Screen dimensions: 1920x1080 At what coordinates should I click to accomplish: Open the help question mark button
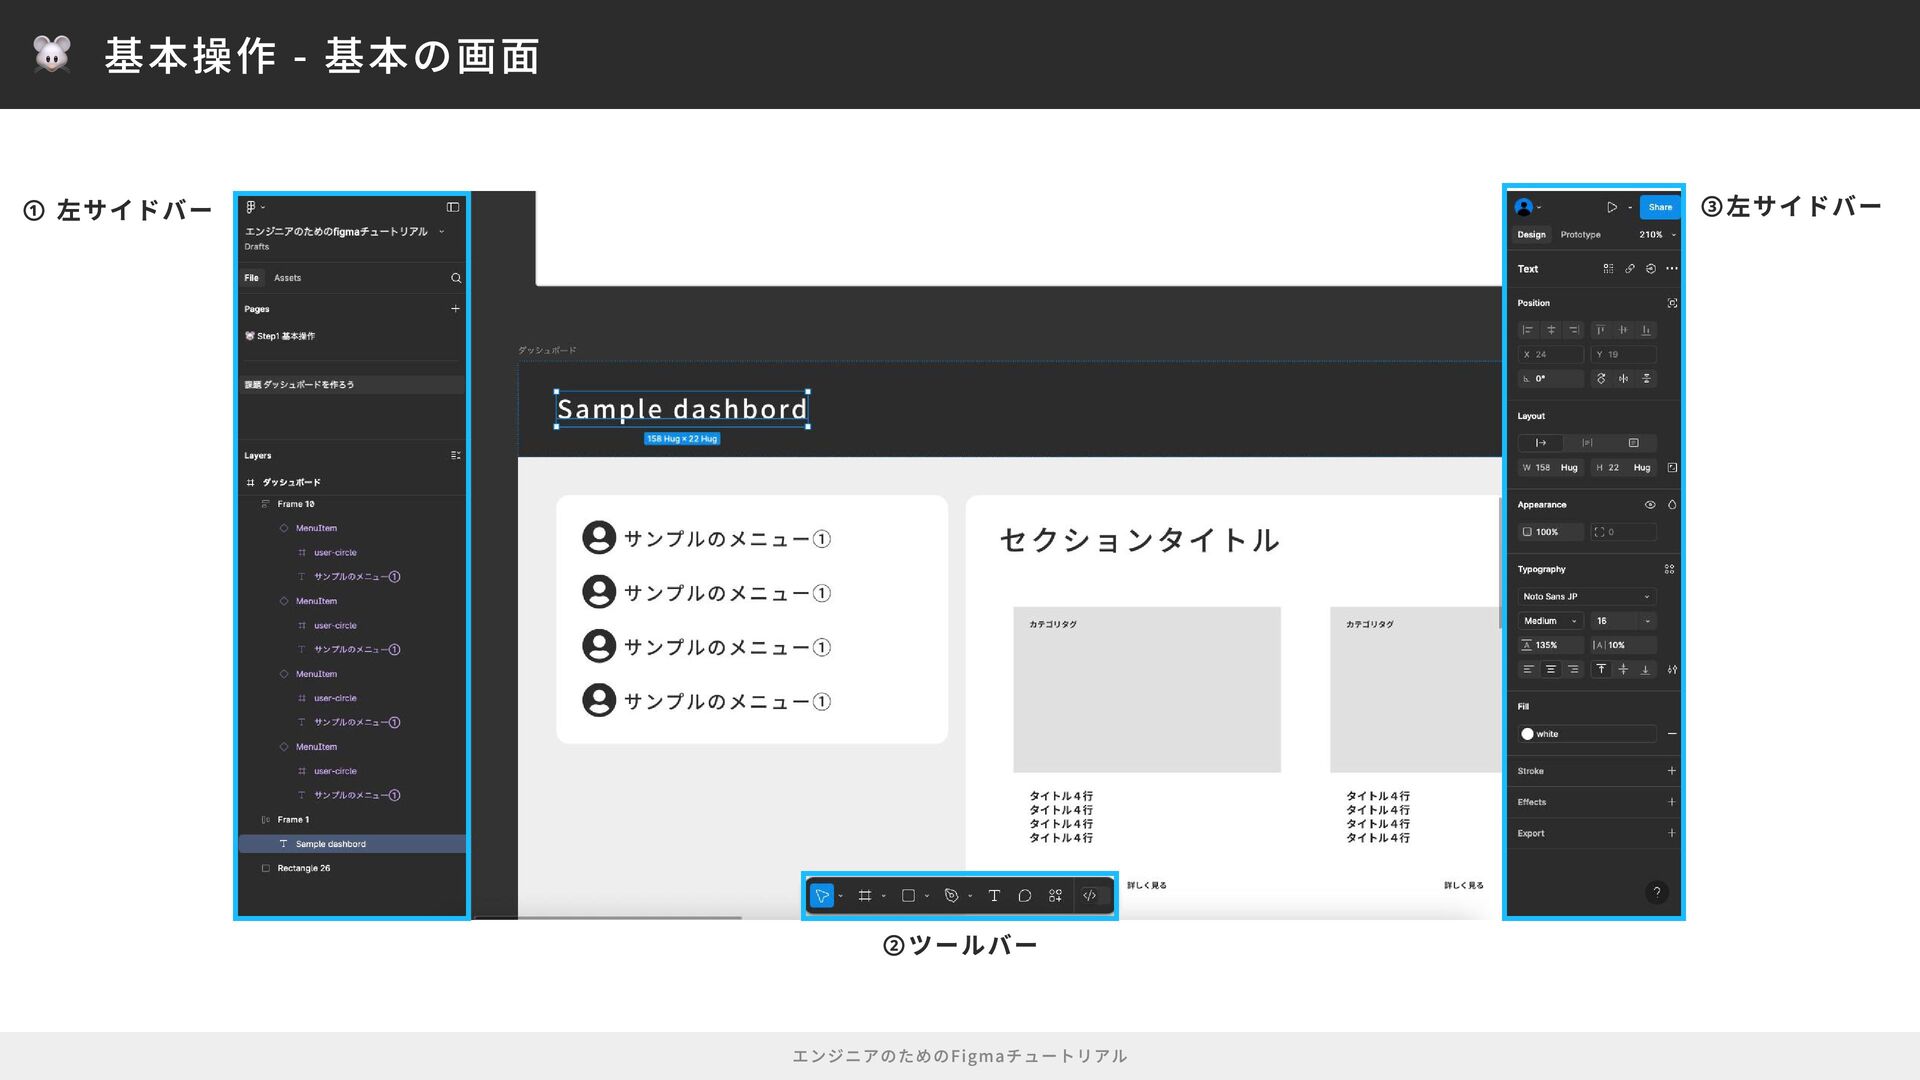pyautogui.click(x=1657, y=892)
